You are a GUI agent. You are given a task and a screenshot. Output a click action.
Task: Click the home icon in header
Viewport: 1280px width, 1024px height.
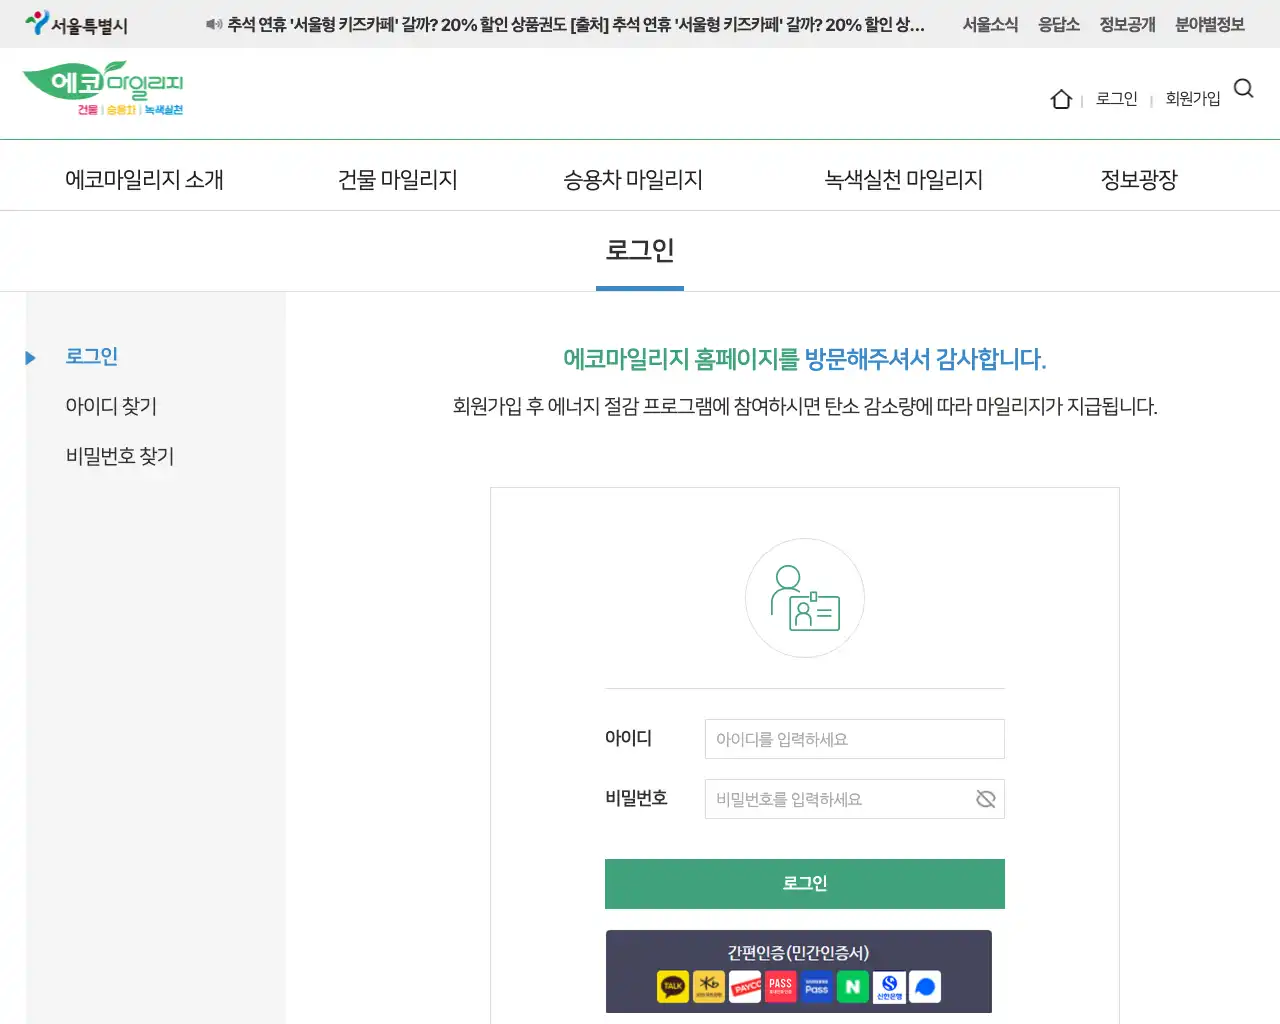click(x=1061, y=99)
